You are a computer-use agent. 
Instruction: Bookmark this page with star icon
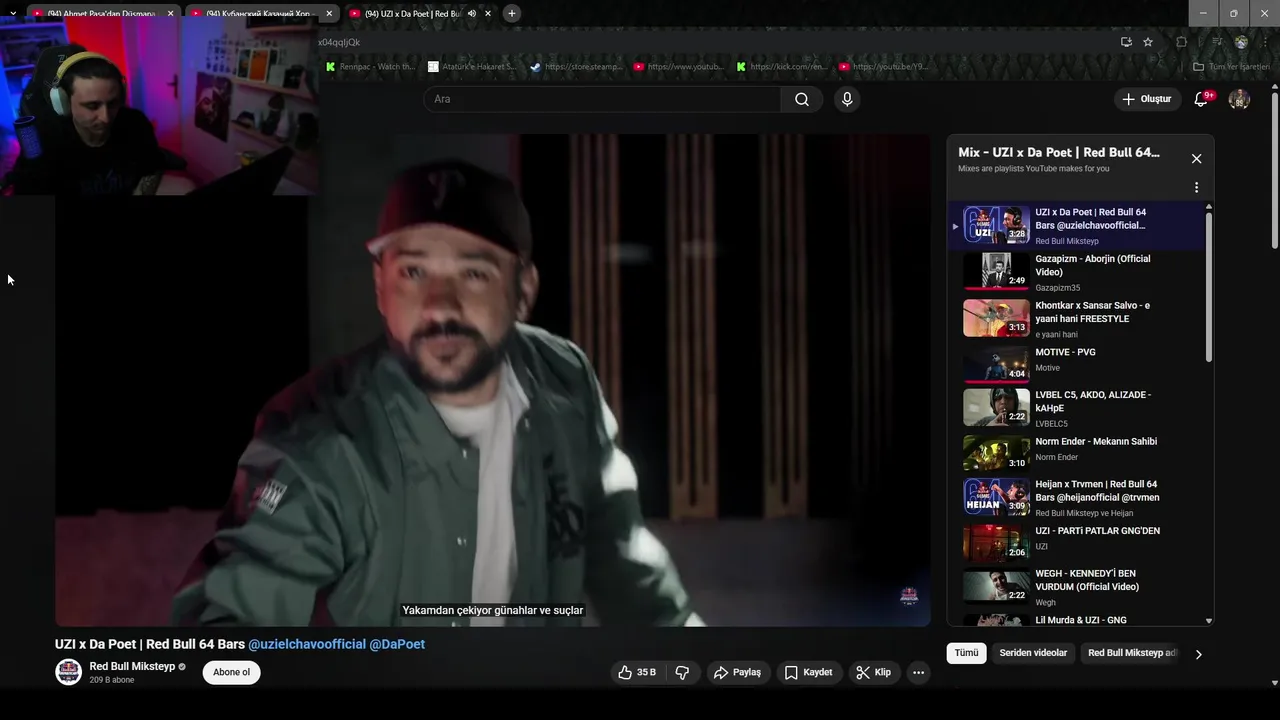click(x=1148, y=42)
